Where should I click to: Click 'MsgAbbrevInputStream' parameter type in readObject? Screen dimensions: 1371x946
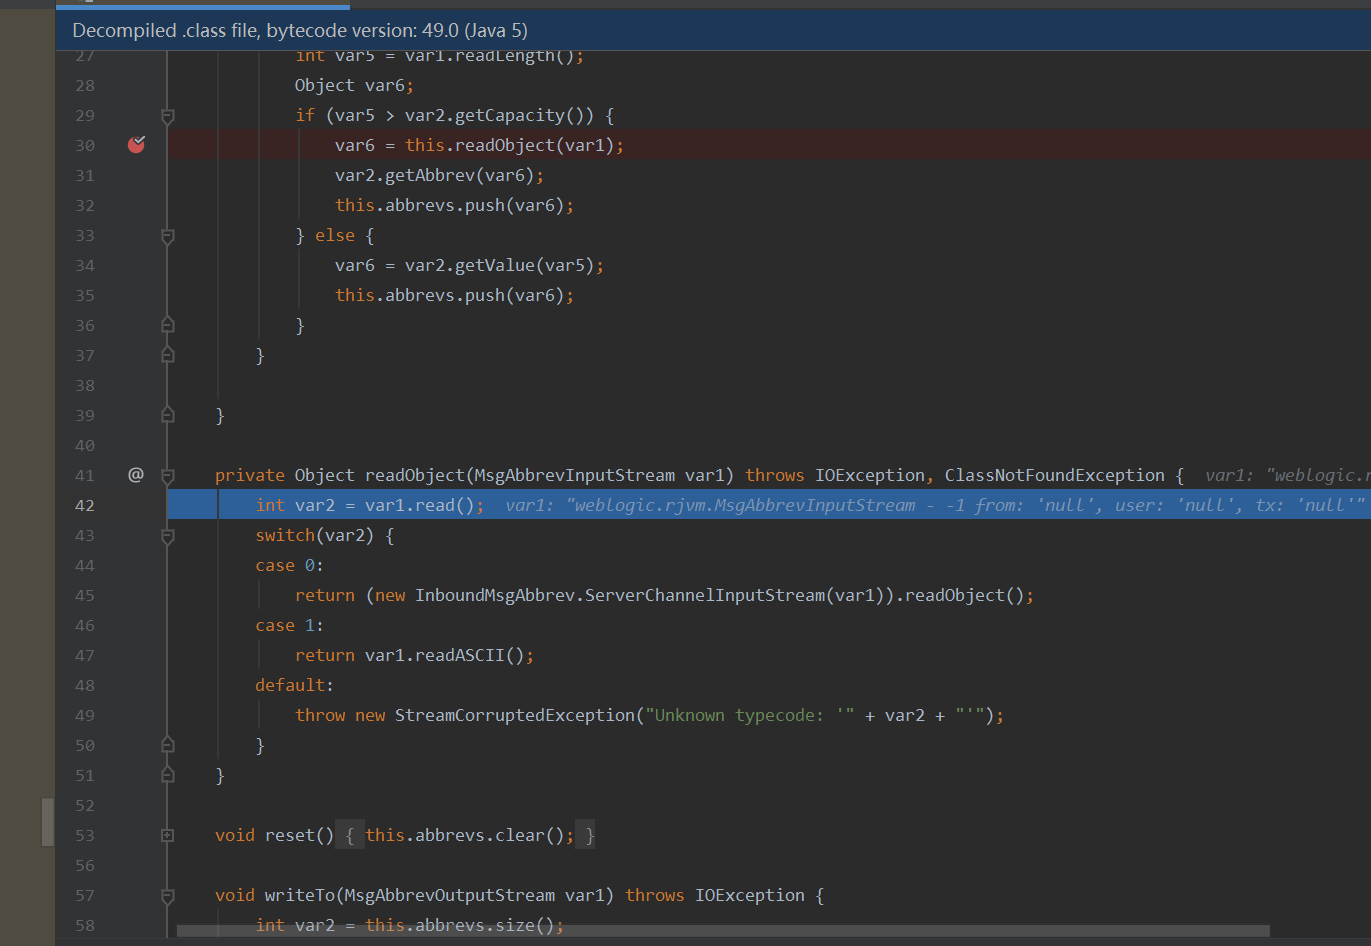pos(575,476)
